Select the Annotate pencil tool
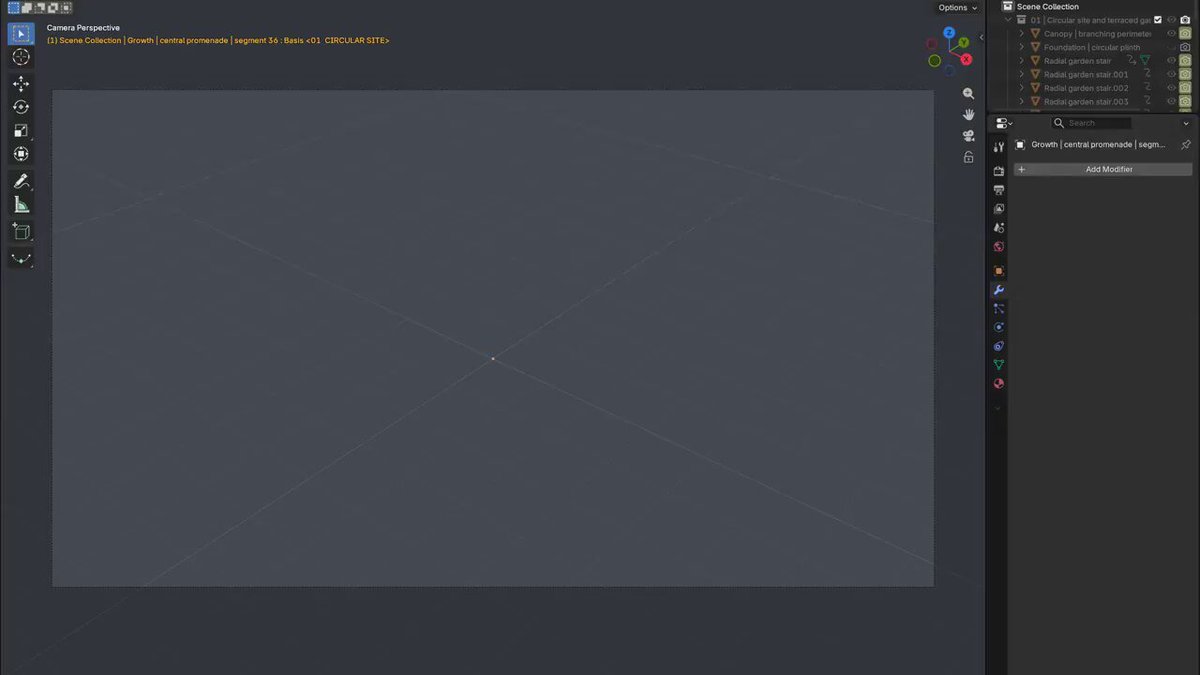Screen dimensions: 1200x675 21,181
